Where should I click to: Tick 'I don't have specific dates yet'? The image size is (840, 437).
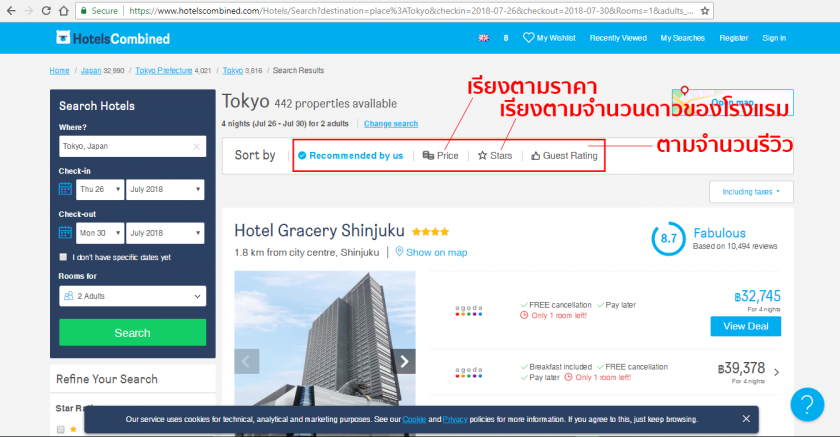click(63, 257)
